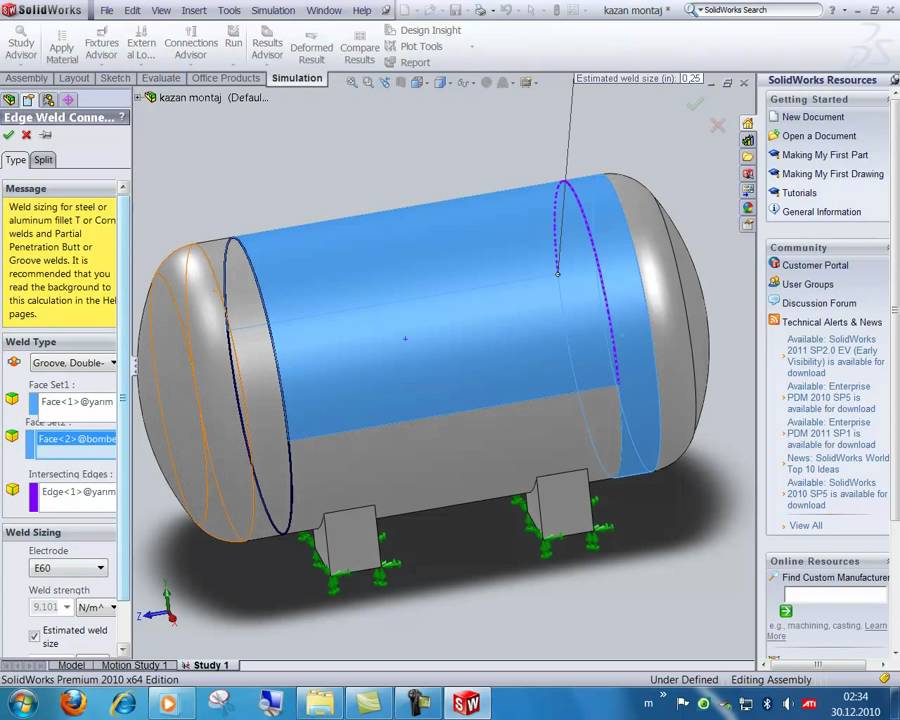Image resolution: width=900 pixels, height=720 pixels.
Task: Open Plot Tools menu
Action: [x=414, y=47]
